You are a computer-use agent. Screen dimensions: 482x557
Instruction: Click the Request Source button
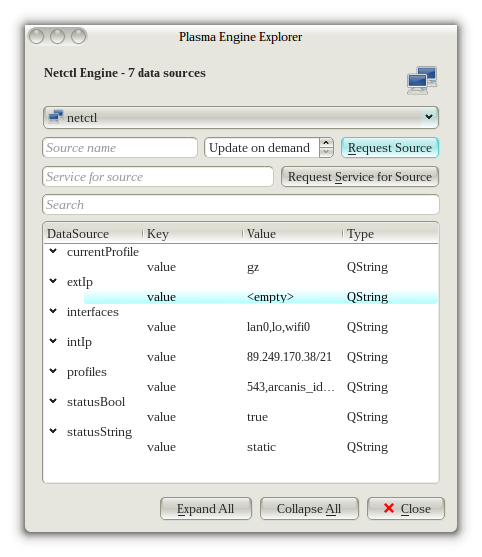[x=390, y=147]
